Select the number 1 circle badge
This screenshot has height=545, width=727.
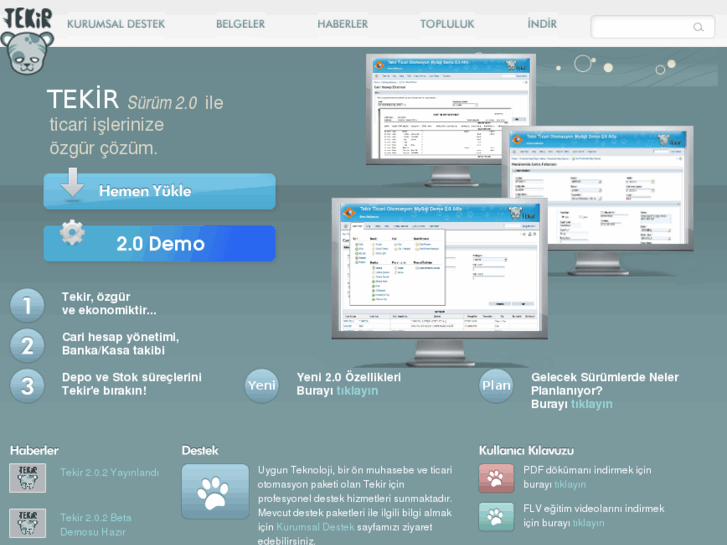coord(27,305)
